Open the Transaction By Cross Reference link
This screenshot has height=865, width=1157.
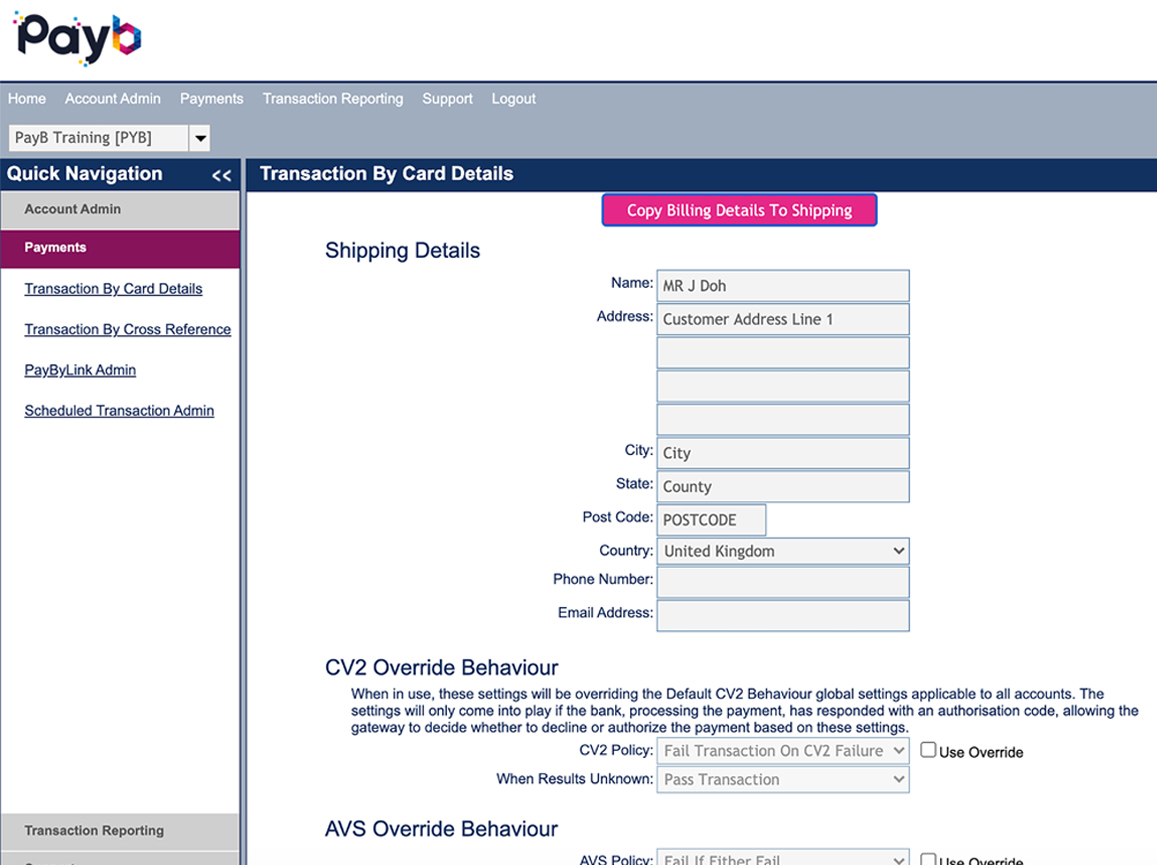(128, 329)
